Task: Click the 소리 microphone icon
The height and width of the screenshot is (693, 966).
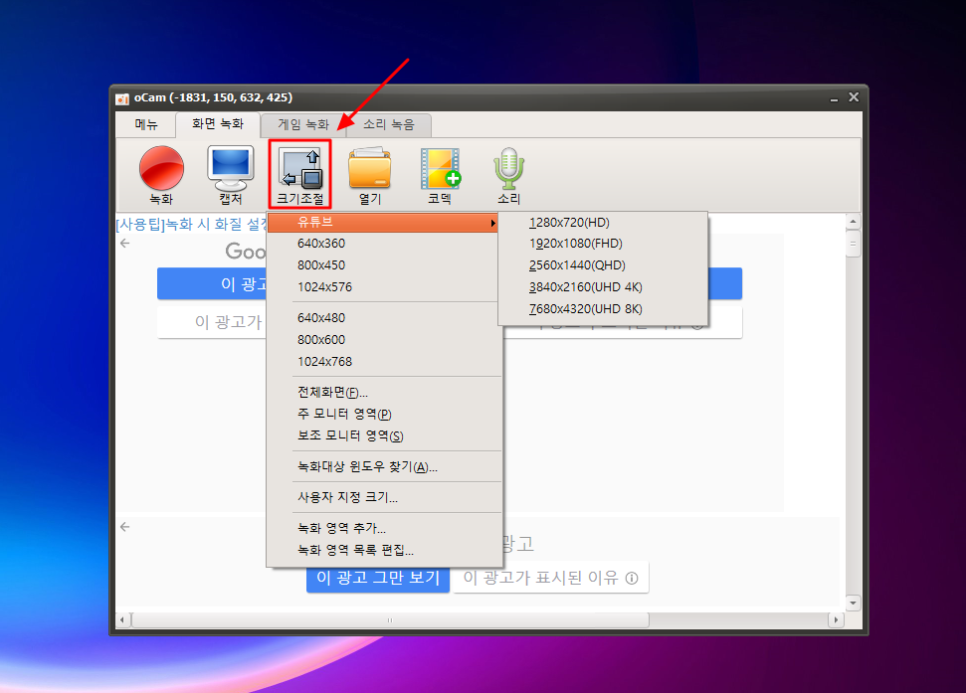Action: click(509, 174)
